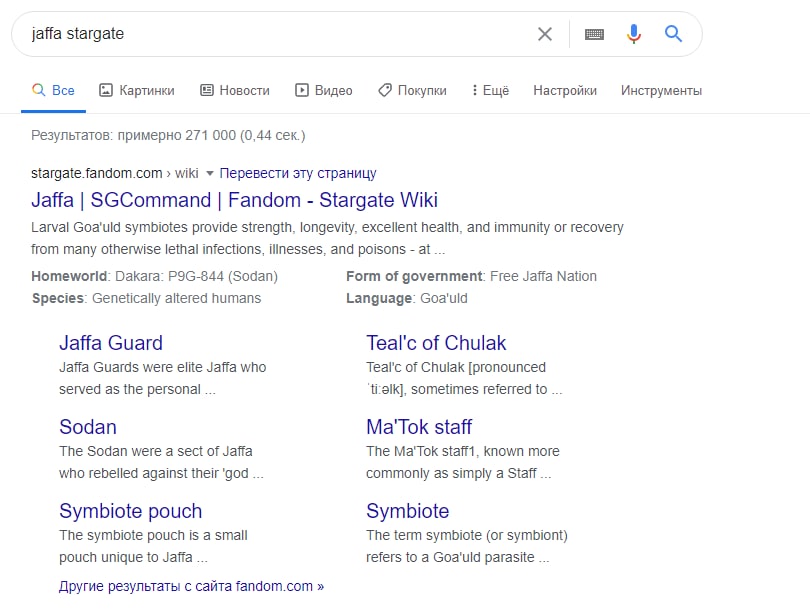The height and width of the screenshot is (615, 810).
Task: Go to Покупки shopping tab
Action: pyautogui.click(x=412, y=90)
